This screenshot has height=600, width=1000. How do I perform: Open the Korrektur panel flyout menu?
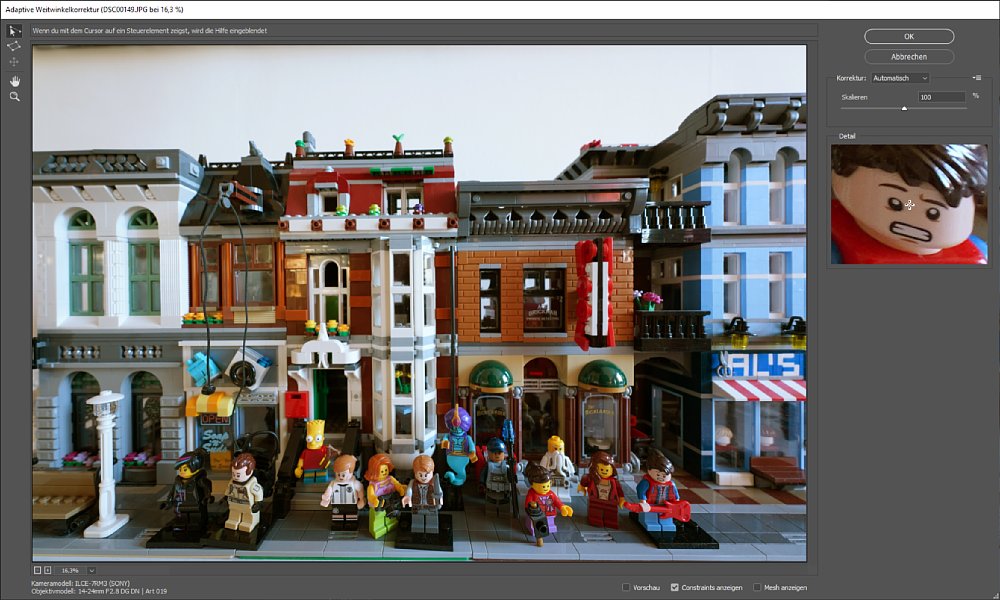(x=976, y=78)
